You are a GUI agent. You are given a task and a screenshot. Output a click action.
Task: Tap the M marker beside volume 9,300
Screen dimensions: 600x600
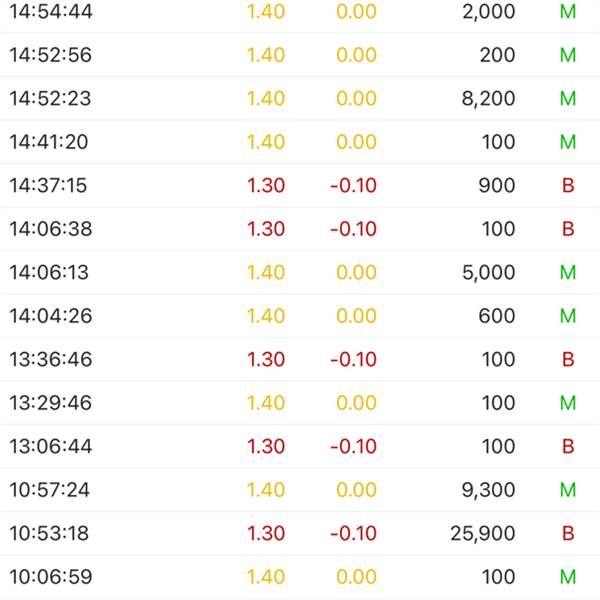[568, 490]
